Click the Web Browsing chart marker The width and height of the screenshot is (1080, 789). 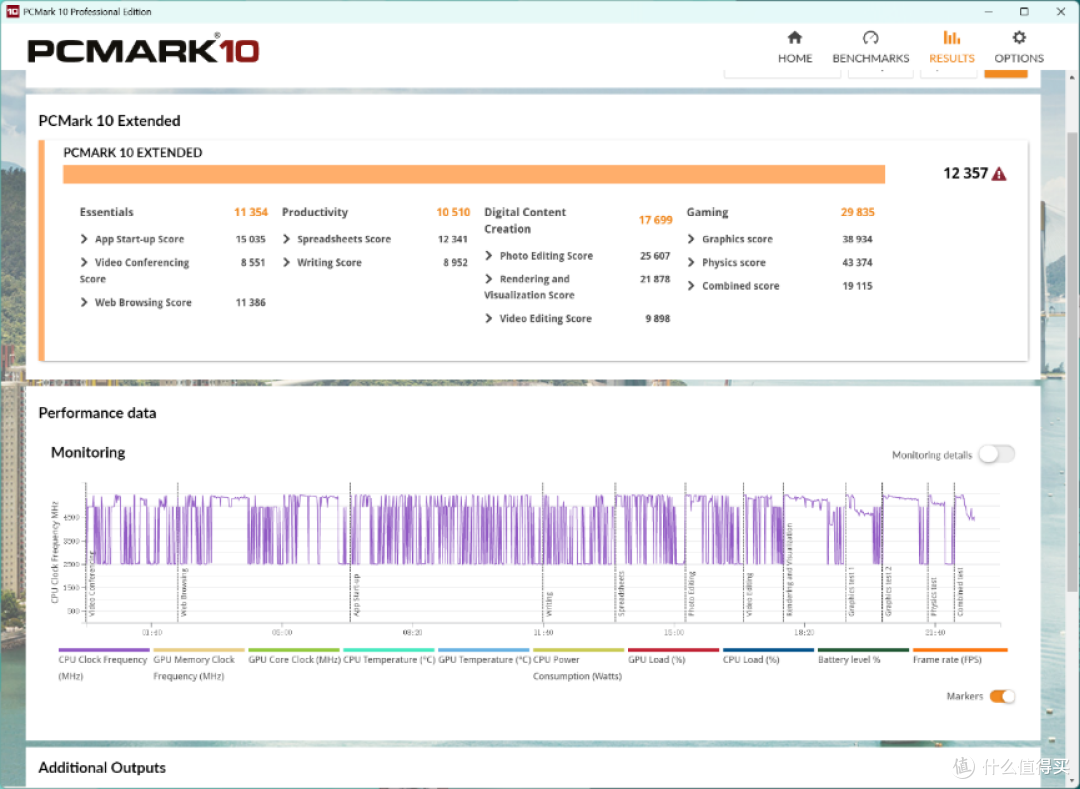[184, 592]
